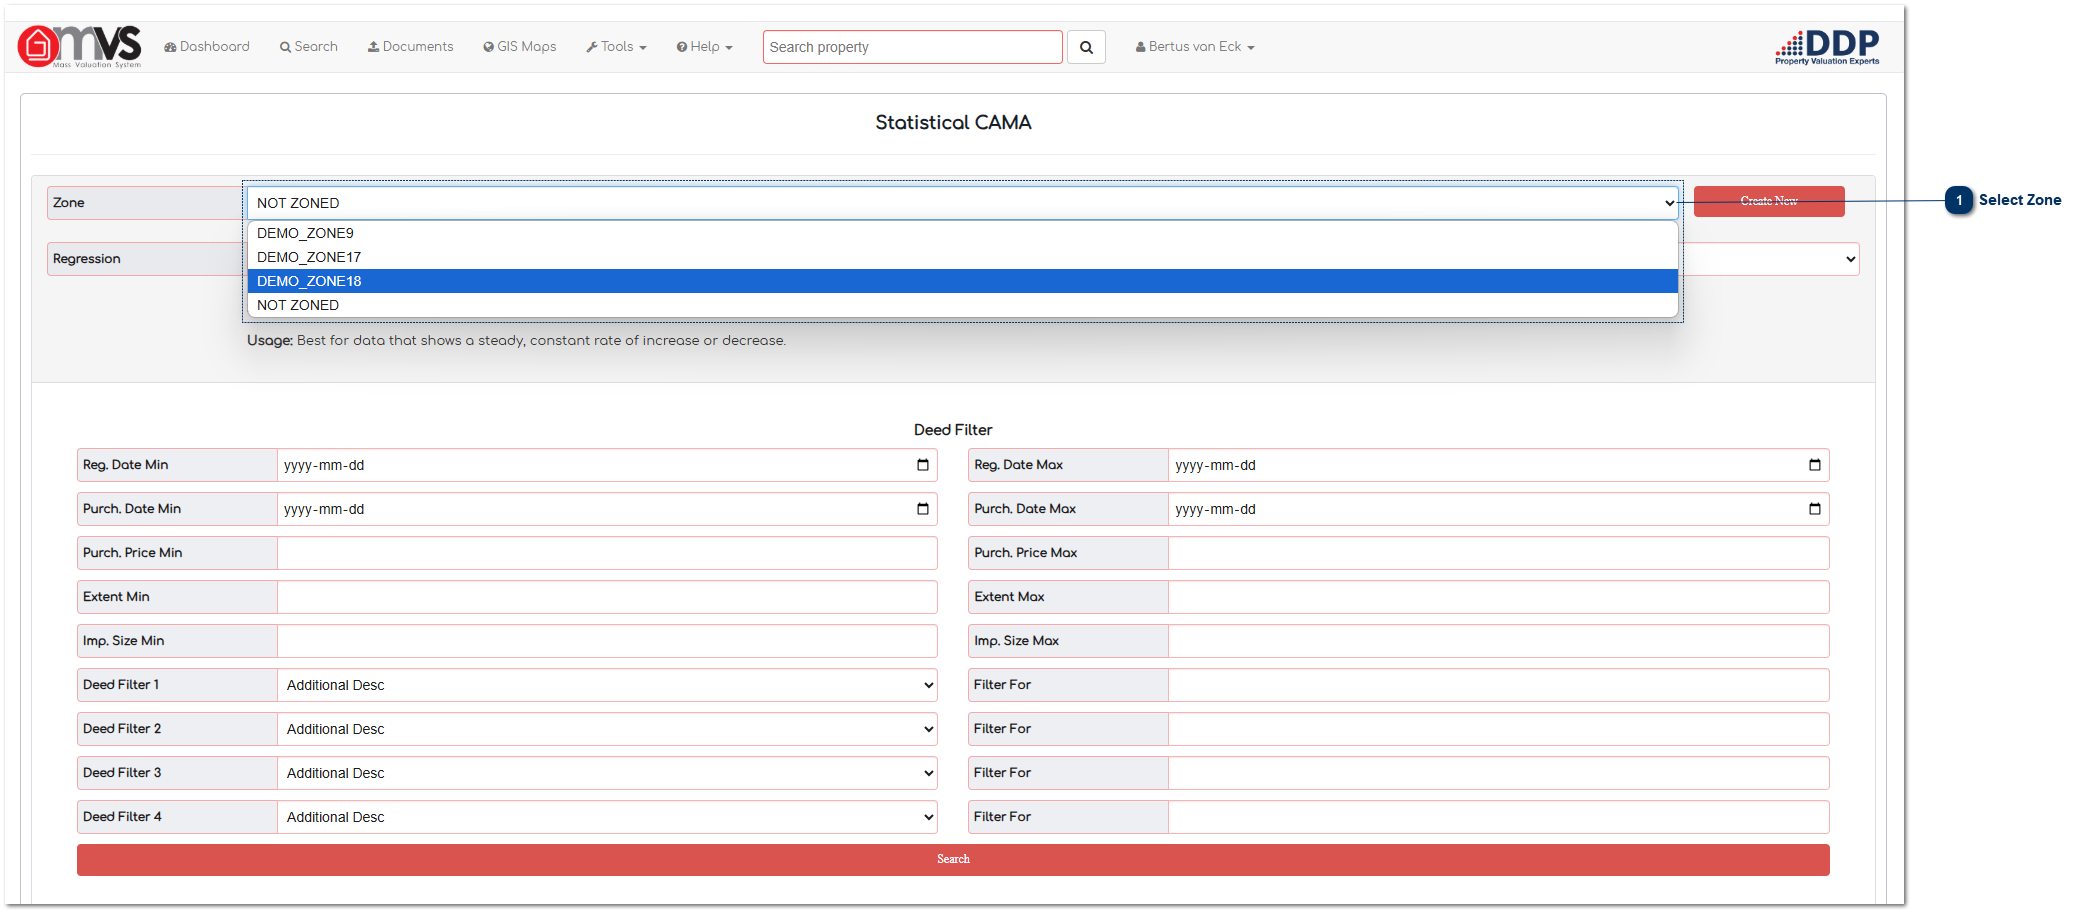Viewport: 2078px width, 913px height.
Task: Open the Search menu item
Action: [308, 47]
